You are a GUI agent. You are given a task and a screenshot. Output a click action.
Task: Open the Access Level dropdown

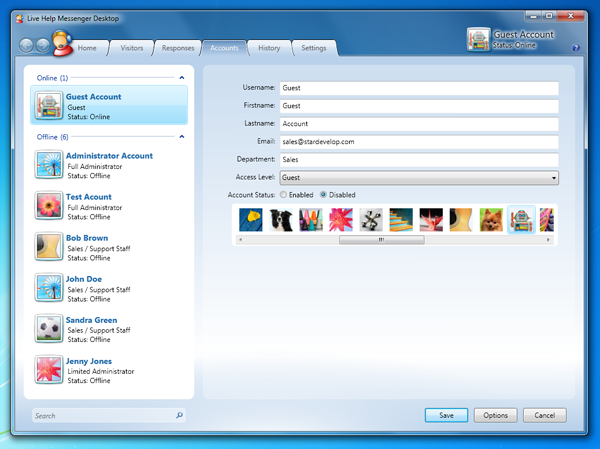coord(419,178)
